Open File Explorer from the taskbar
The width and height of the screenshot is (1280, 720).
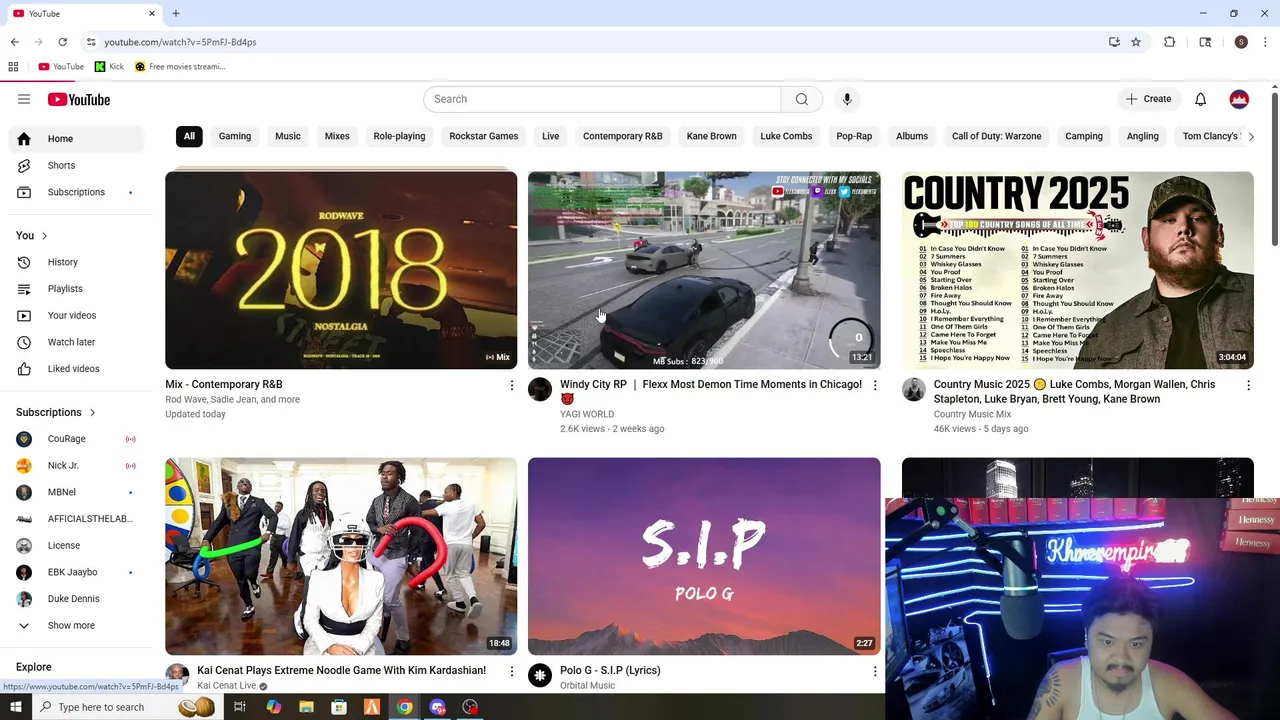[x=306, y=707]
